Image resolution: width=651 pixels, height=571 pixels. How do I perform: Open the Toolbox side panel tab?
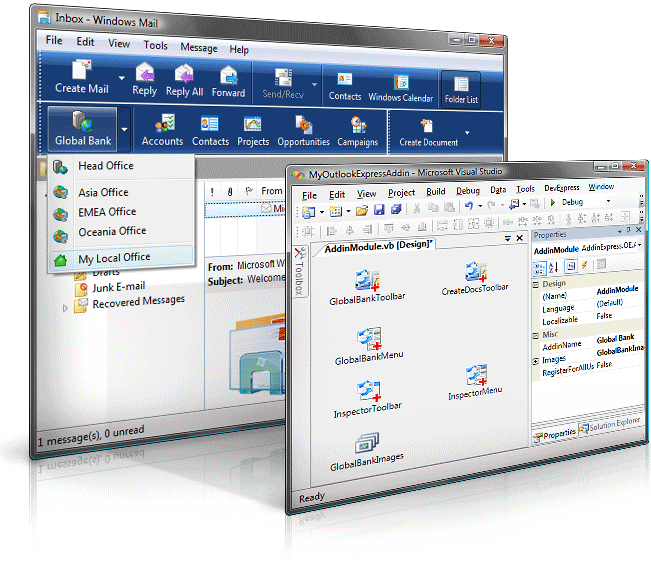coord(299,271)
